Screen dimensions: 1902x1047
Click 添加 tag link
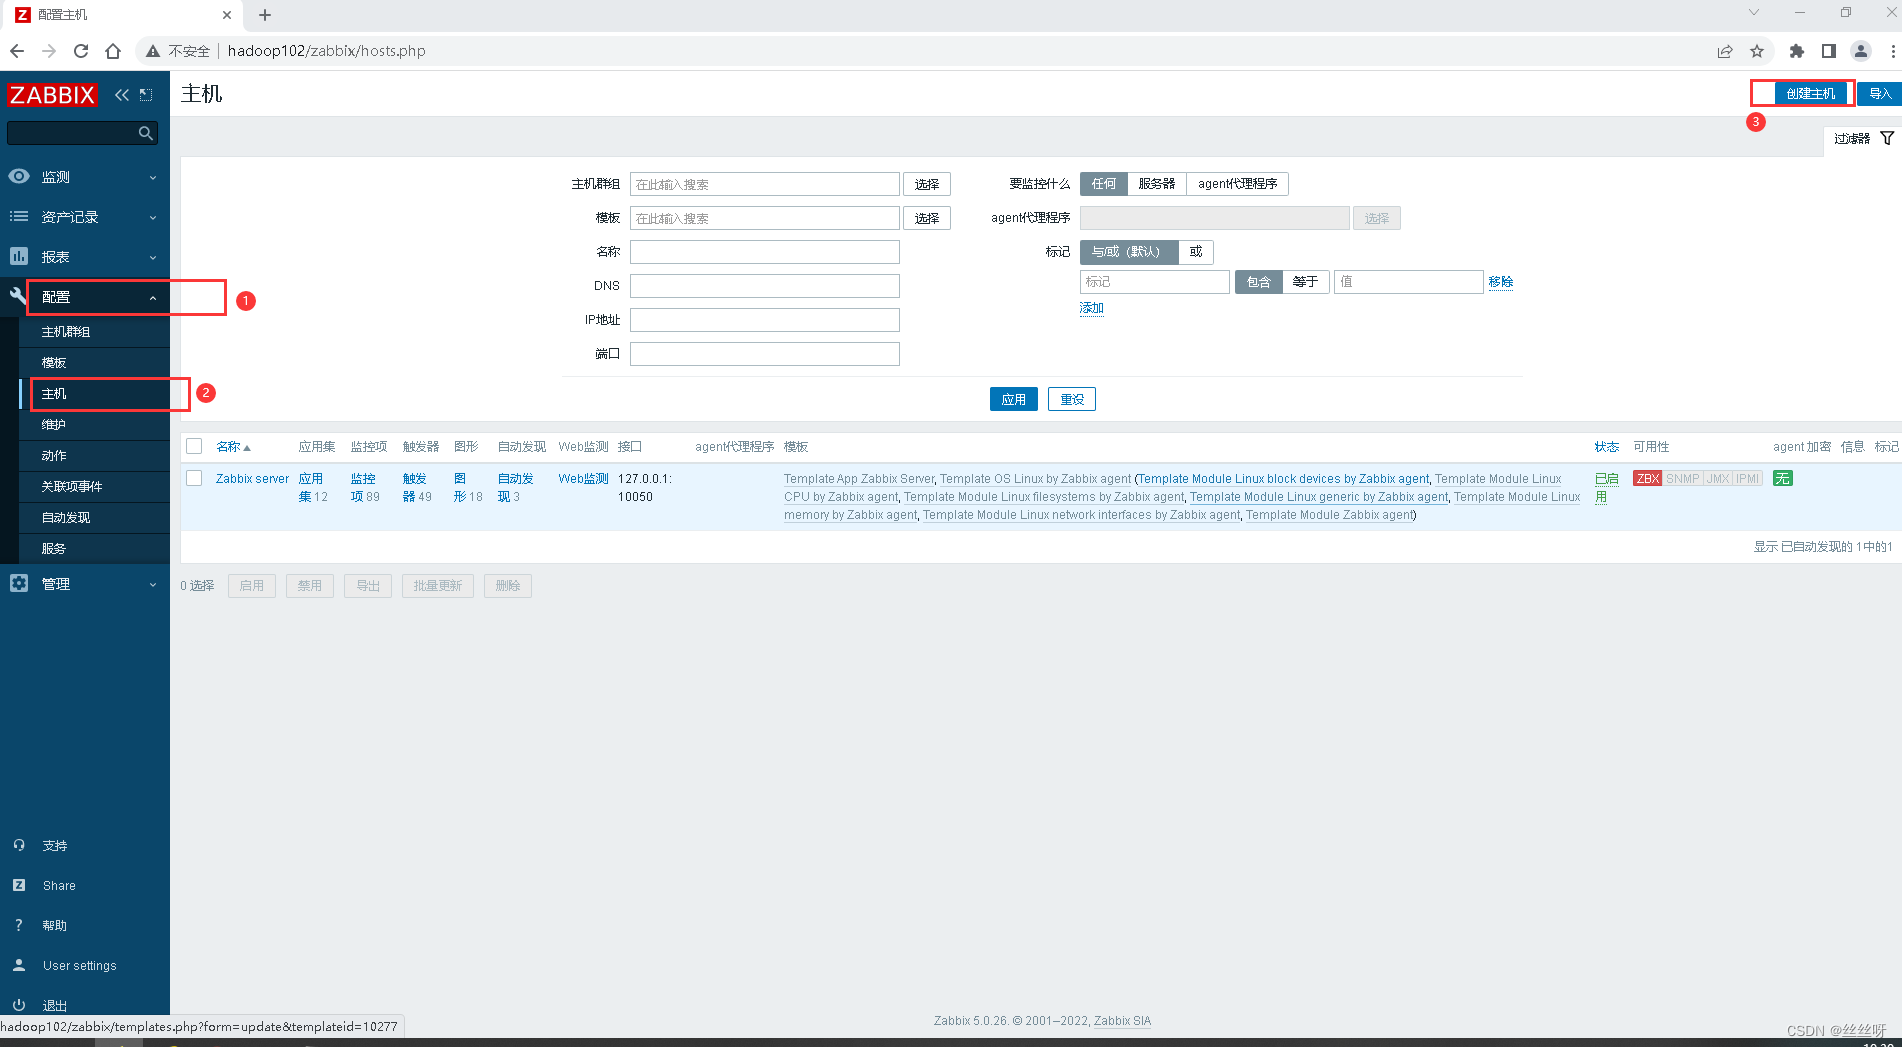point(1092,308)
